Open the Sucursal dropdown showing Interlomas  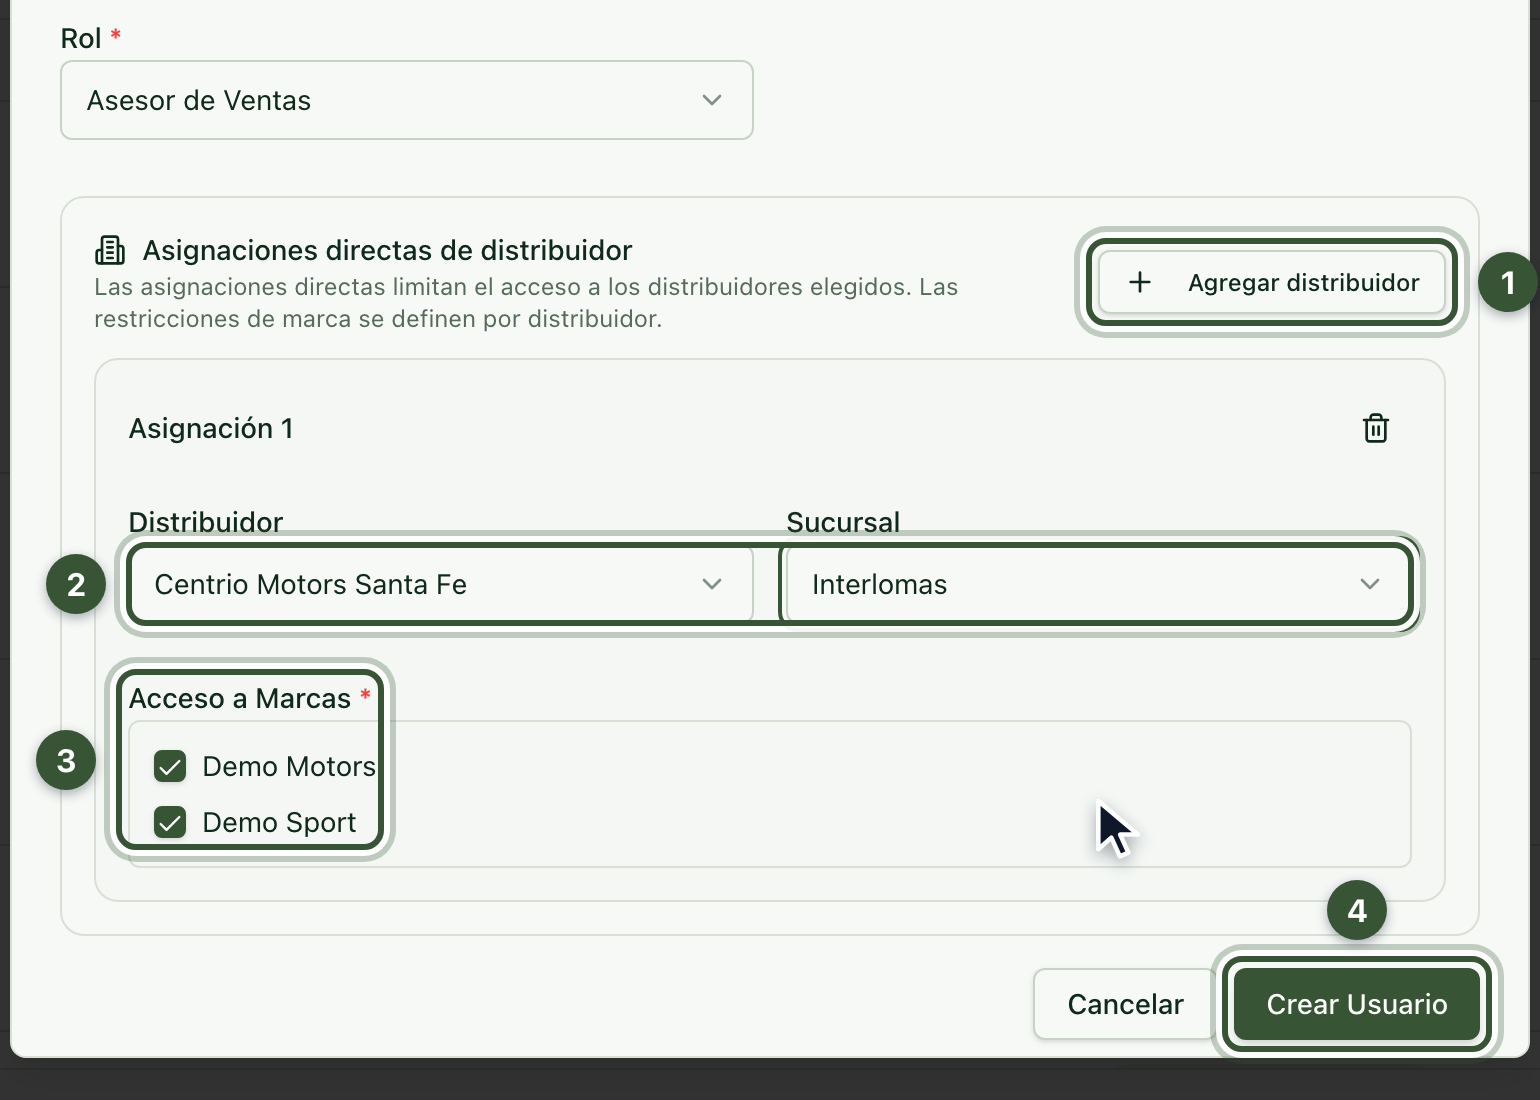1098,584
